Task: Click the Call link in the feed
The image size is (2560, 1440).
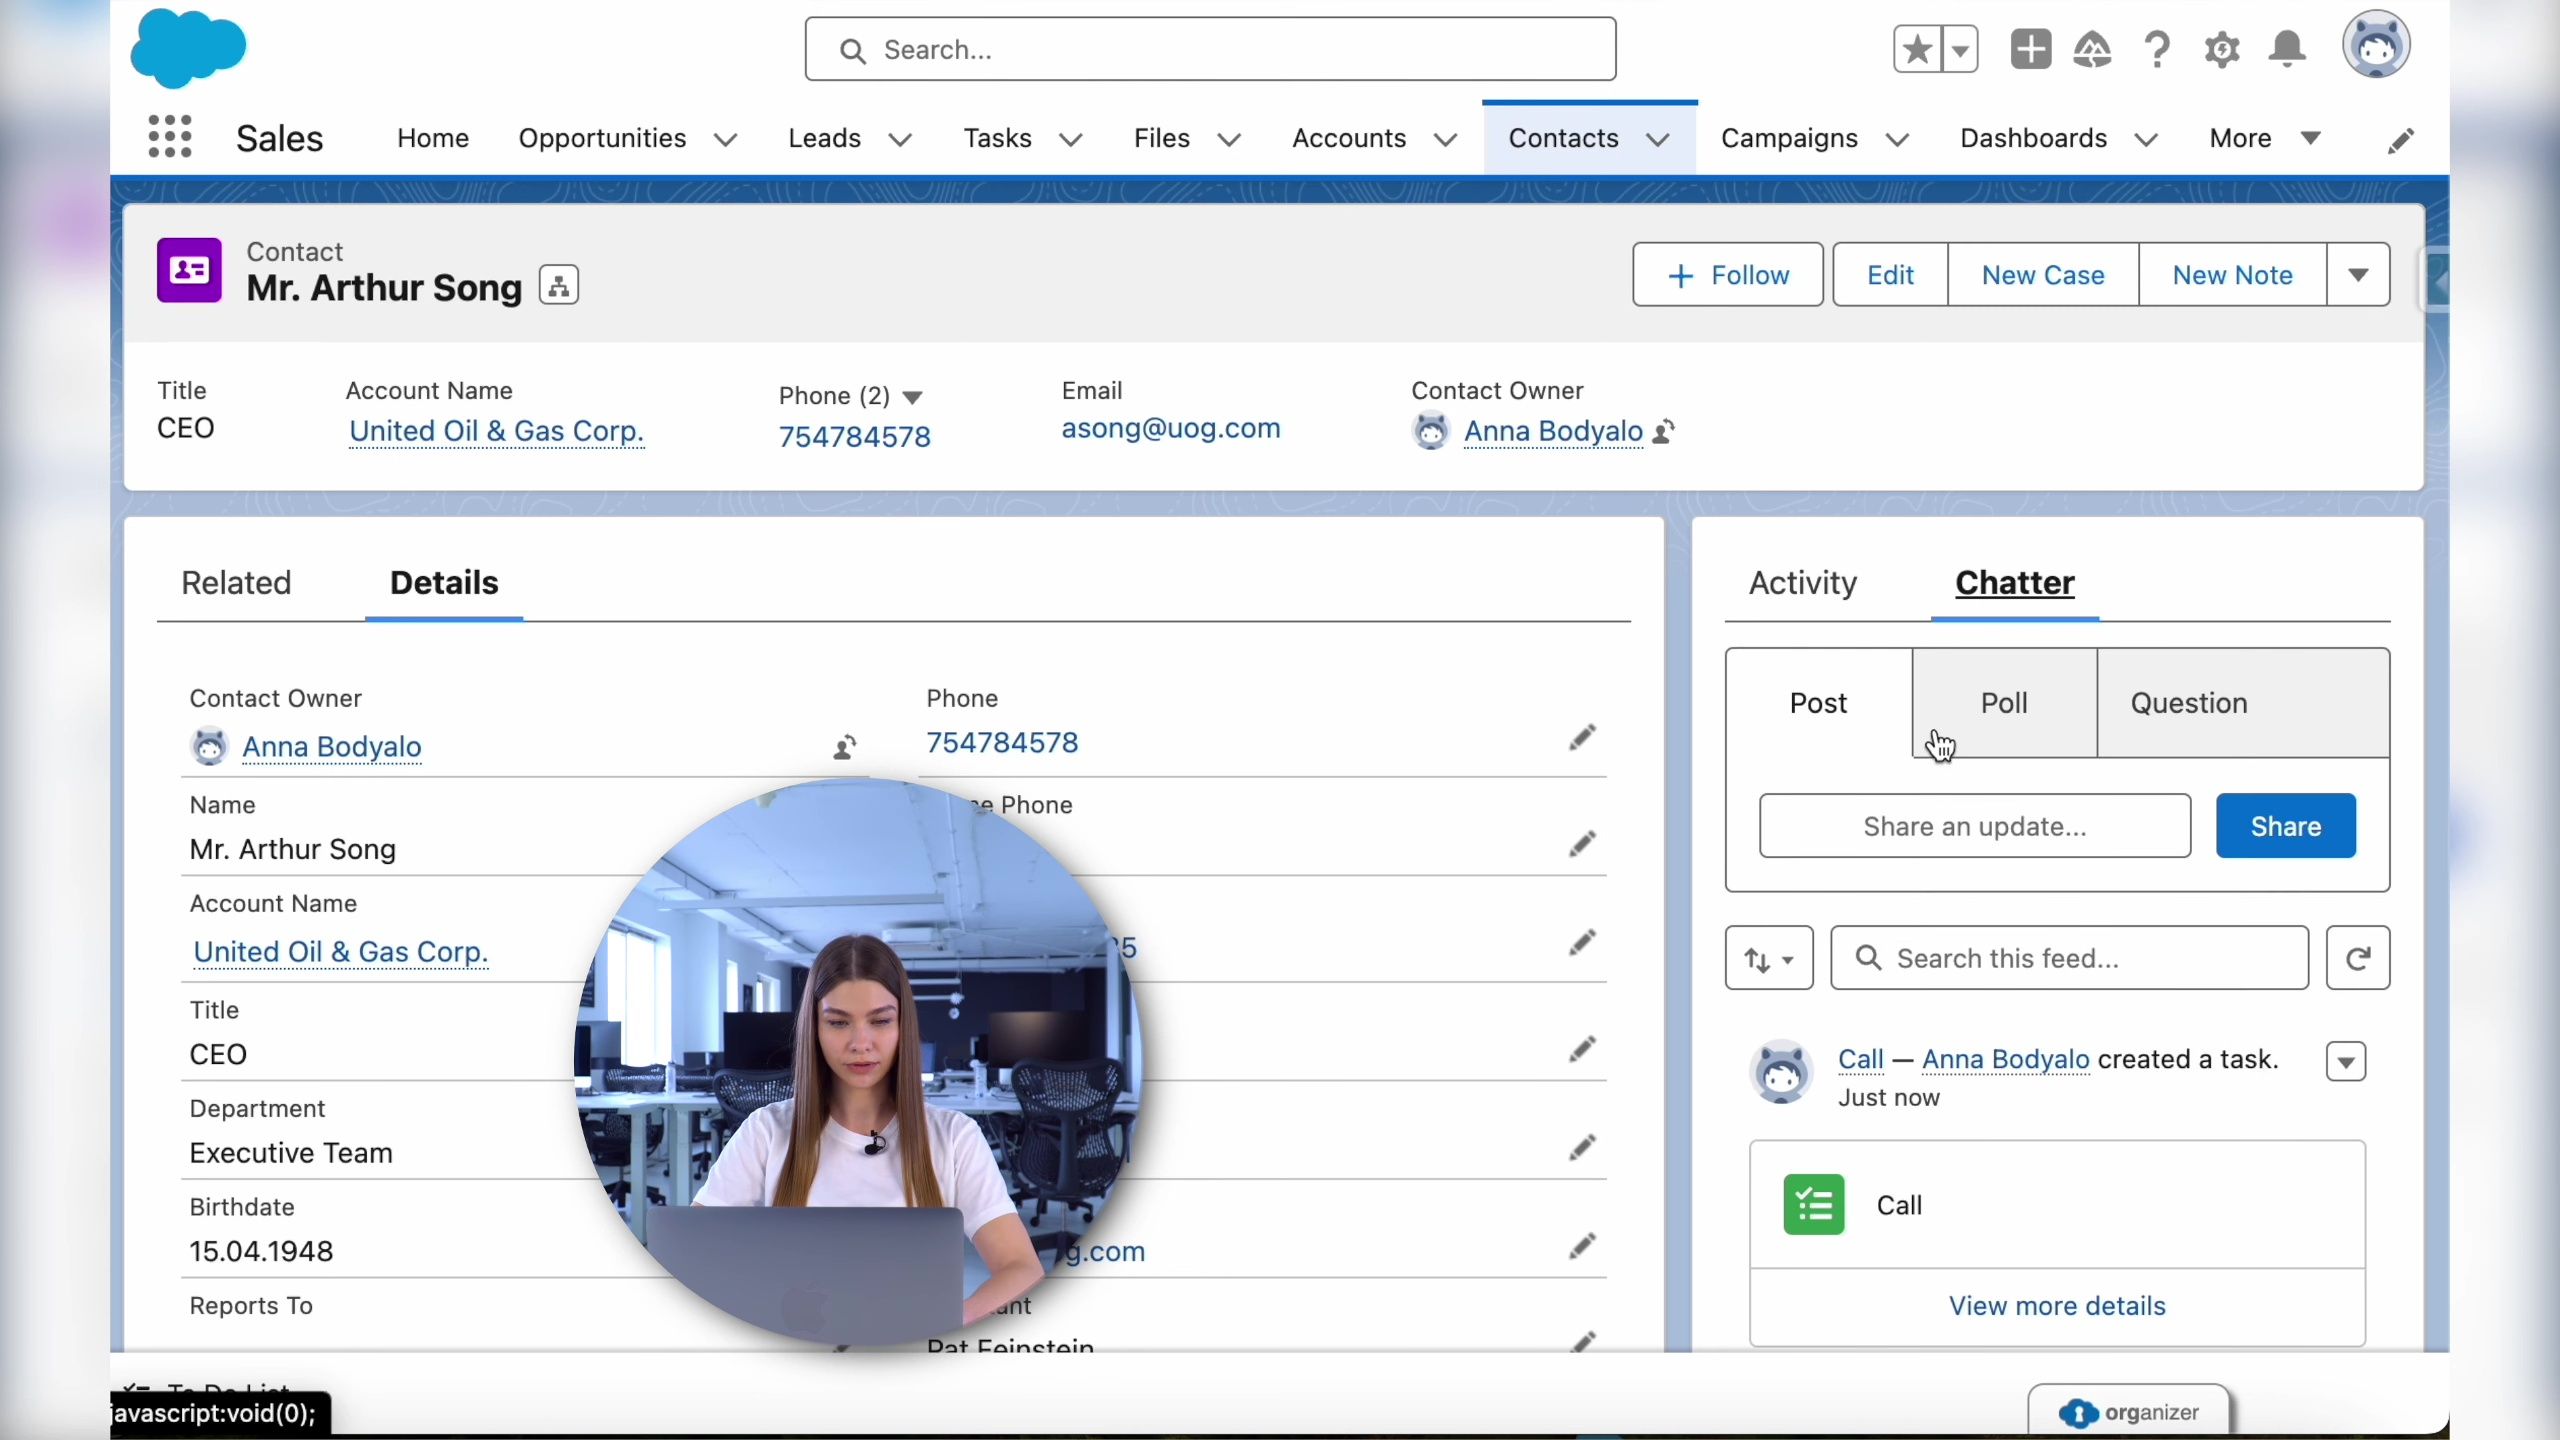Action: click(1861, 1059)
